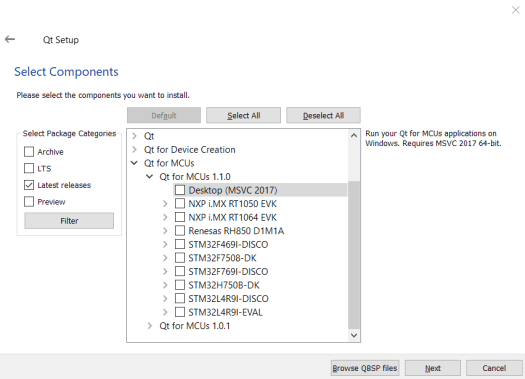Go back using the left arrow

coord(10,40)
